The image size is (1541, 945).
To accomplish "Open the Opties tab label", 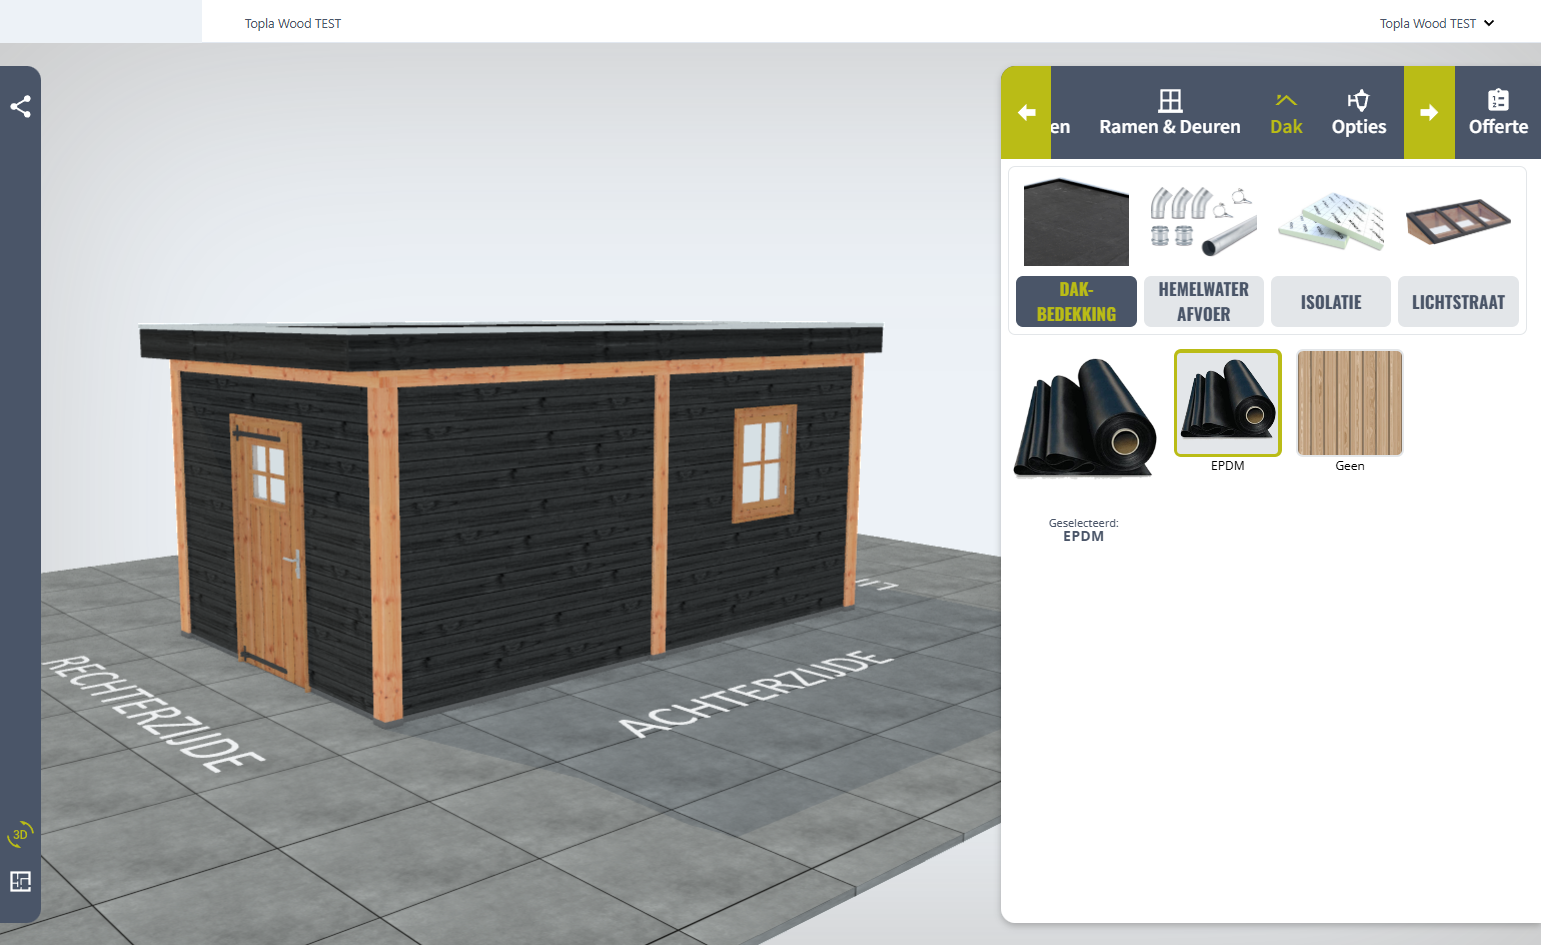I will (1359, 127).
